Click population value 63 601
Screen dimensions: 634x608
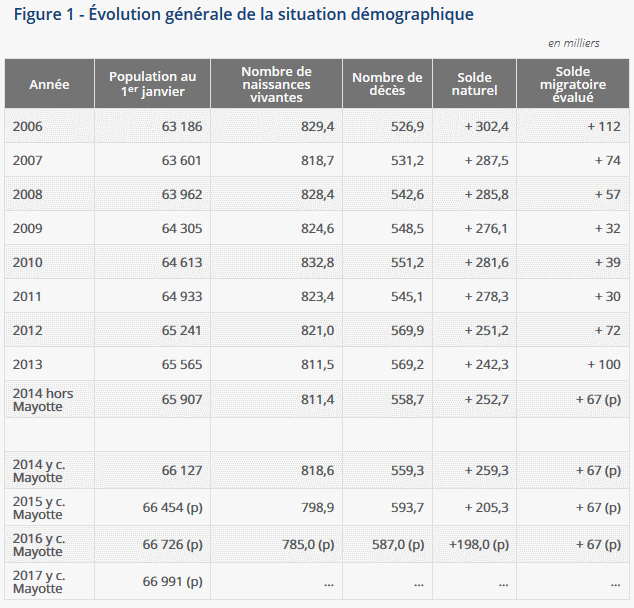coord(182,160)
